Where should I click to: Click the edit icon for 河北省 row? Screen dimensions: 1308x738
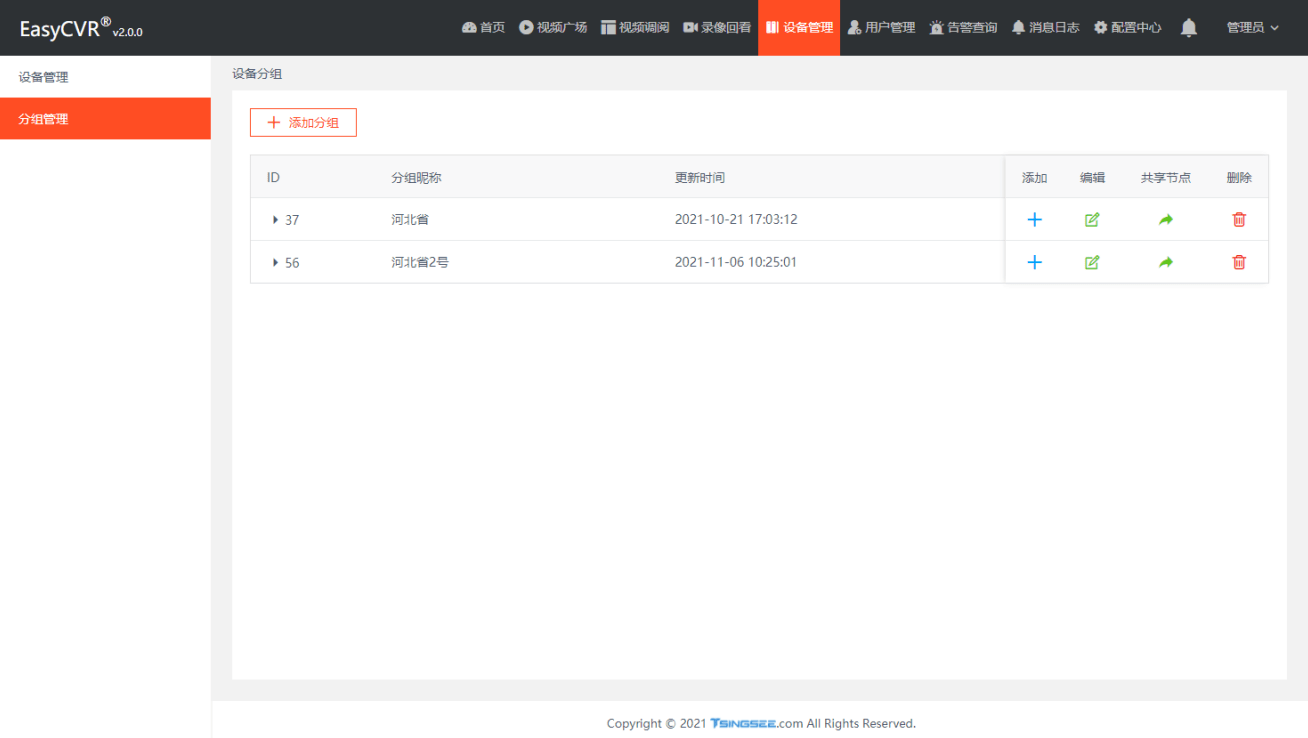tap(1092, 220)
